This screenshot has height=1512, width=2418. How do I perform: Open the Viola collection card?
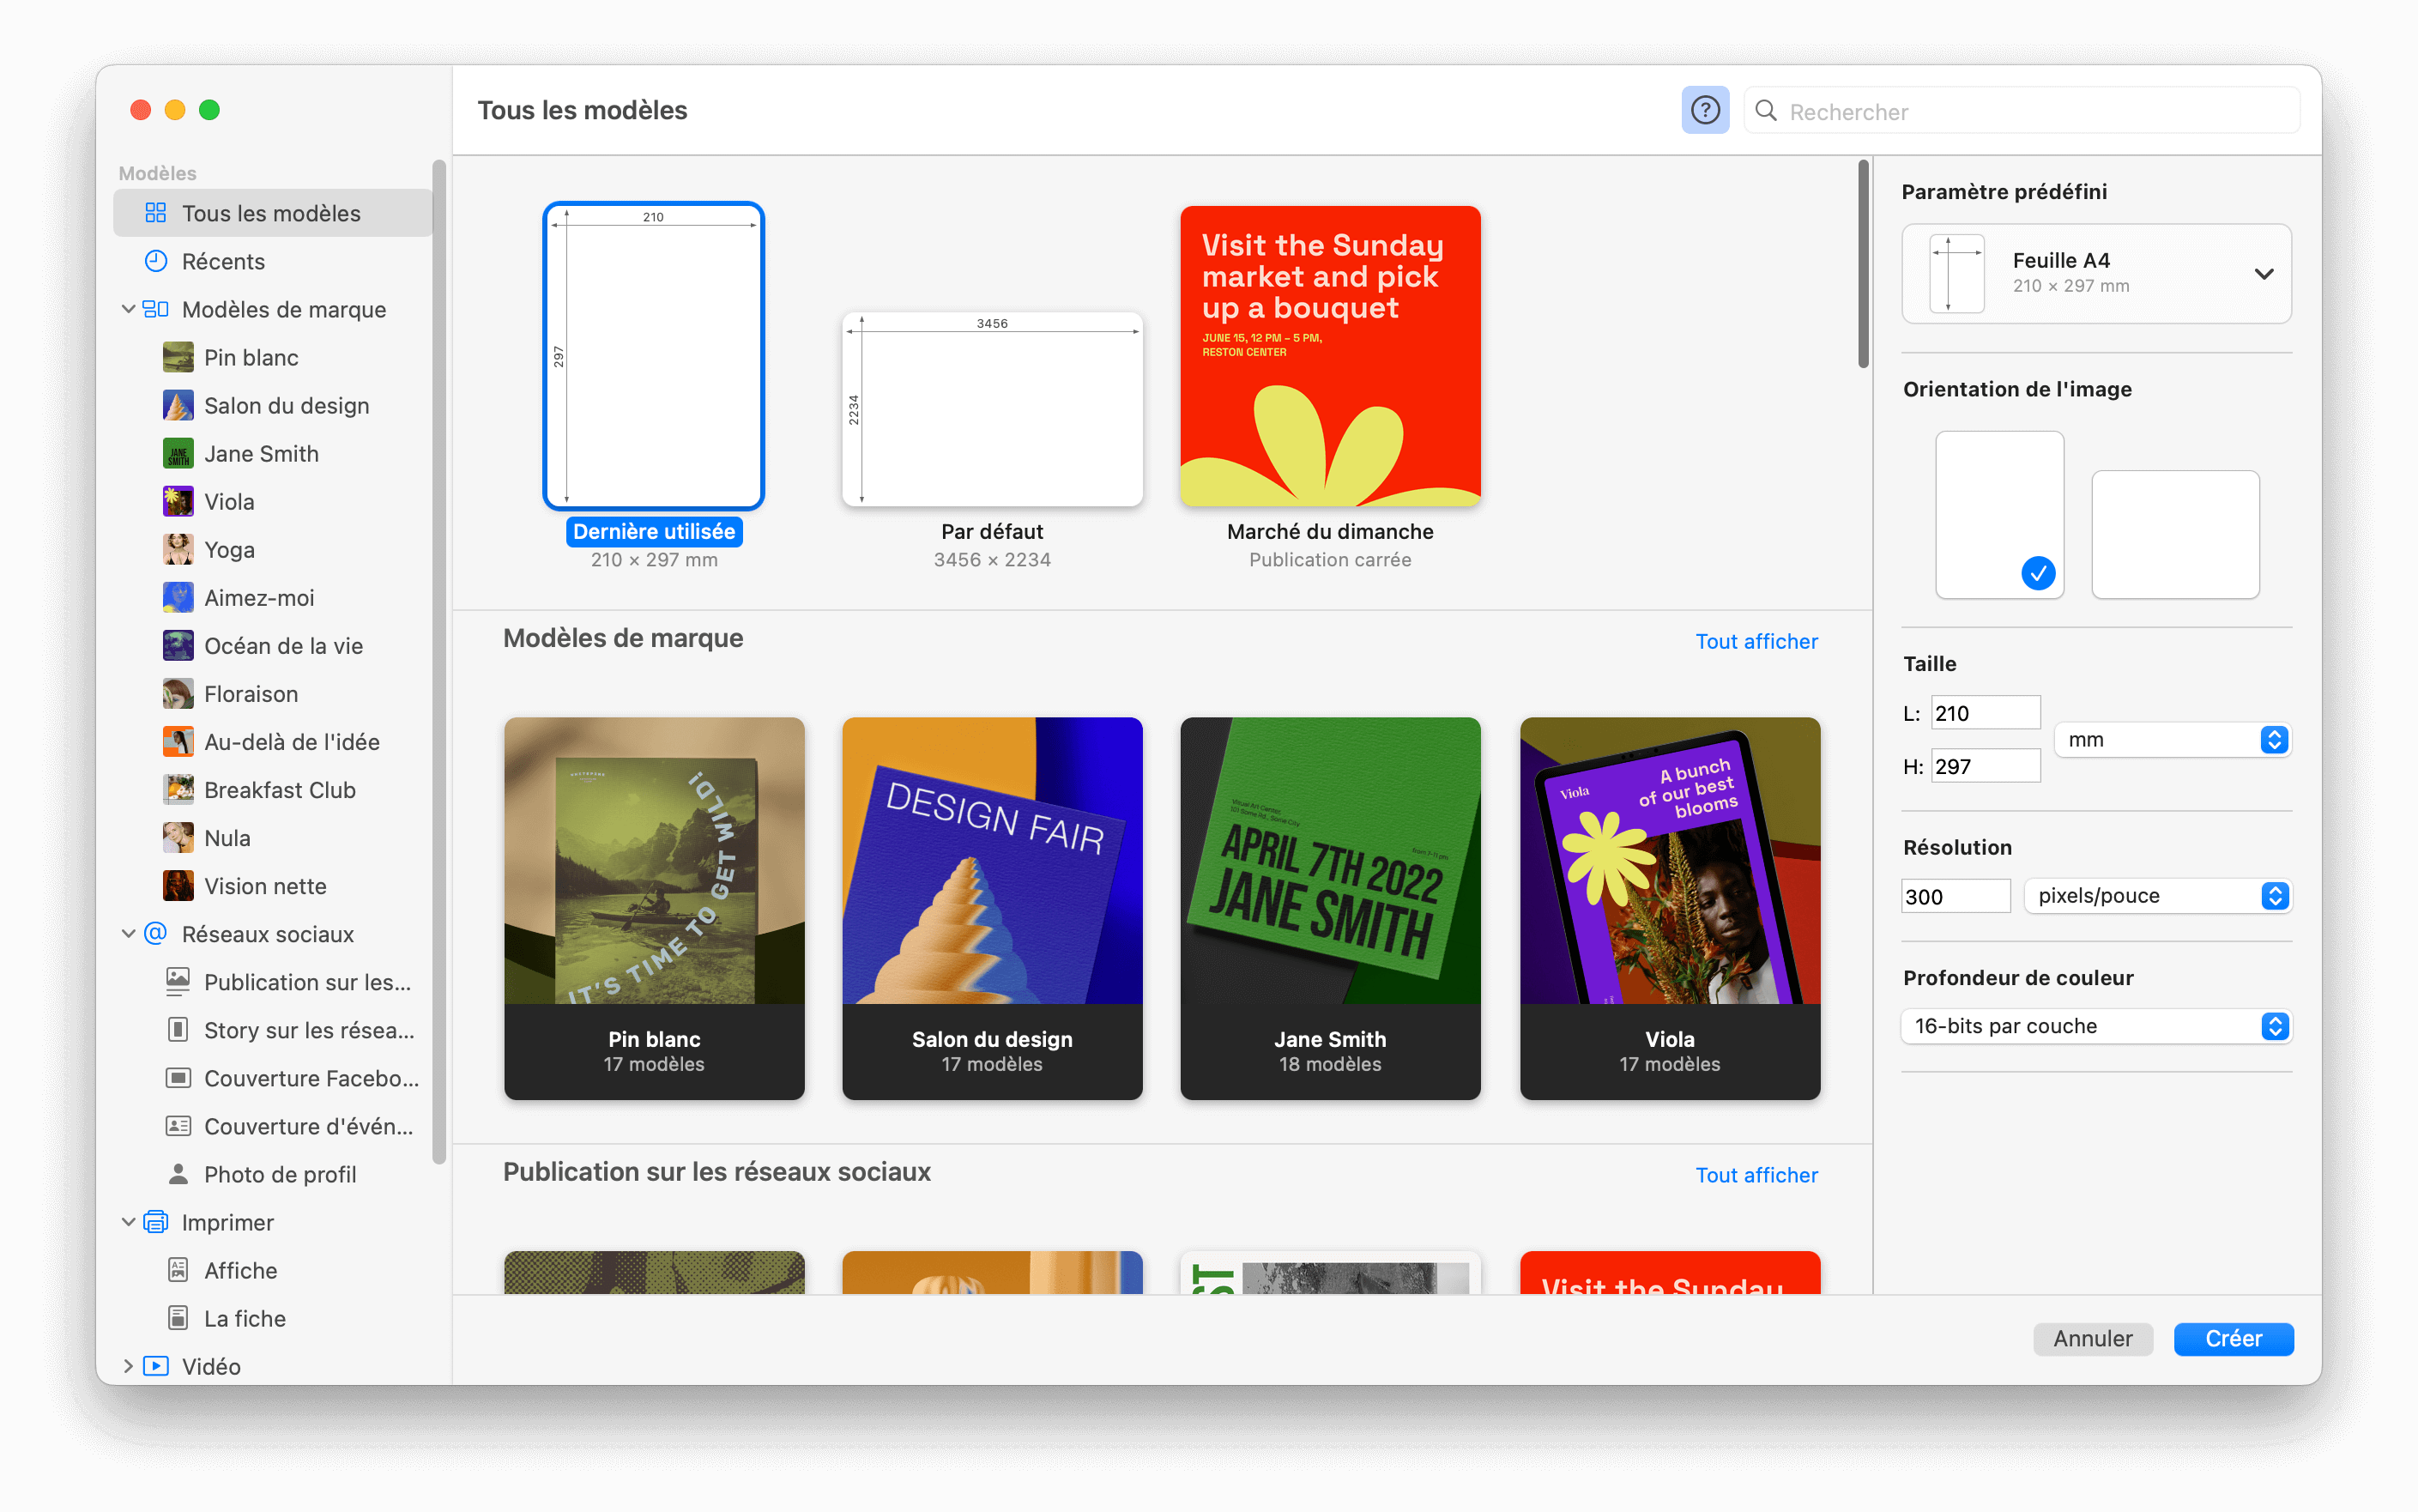pyautogui.click(x=1669, y=908)
